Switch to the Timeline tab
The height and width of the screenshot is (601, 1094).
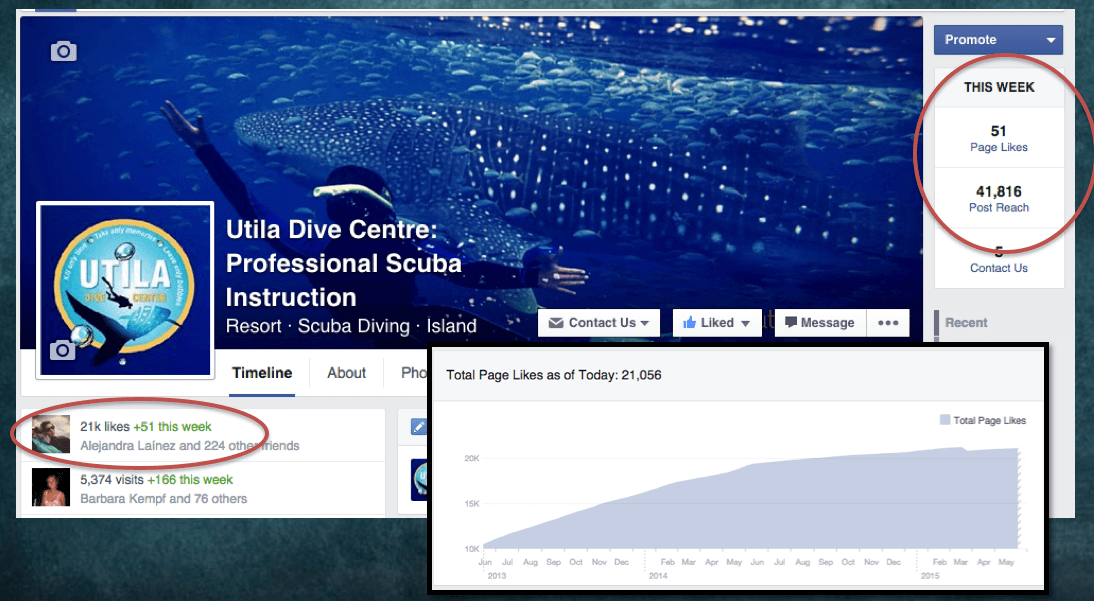pyautogui.click(x=262, y=373)
